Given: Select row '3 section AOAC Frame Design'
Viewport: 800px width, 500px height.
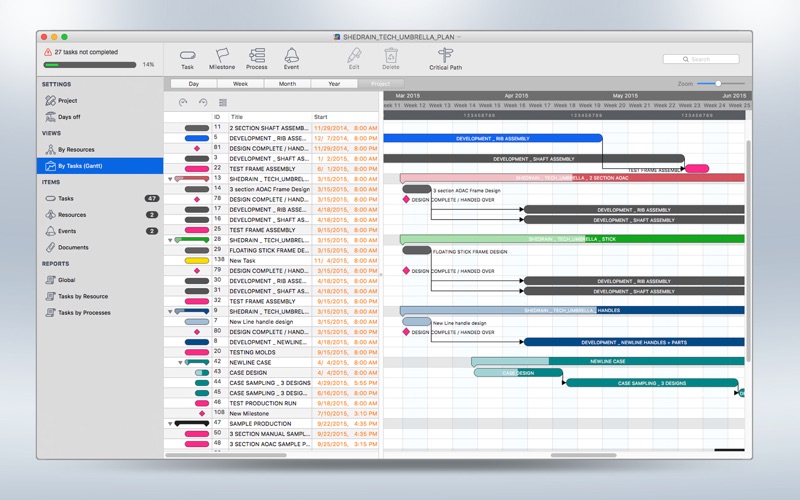Looking at the screenshot, I should [x=271, y=189].
